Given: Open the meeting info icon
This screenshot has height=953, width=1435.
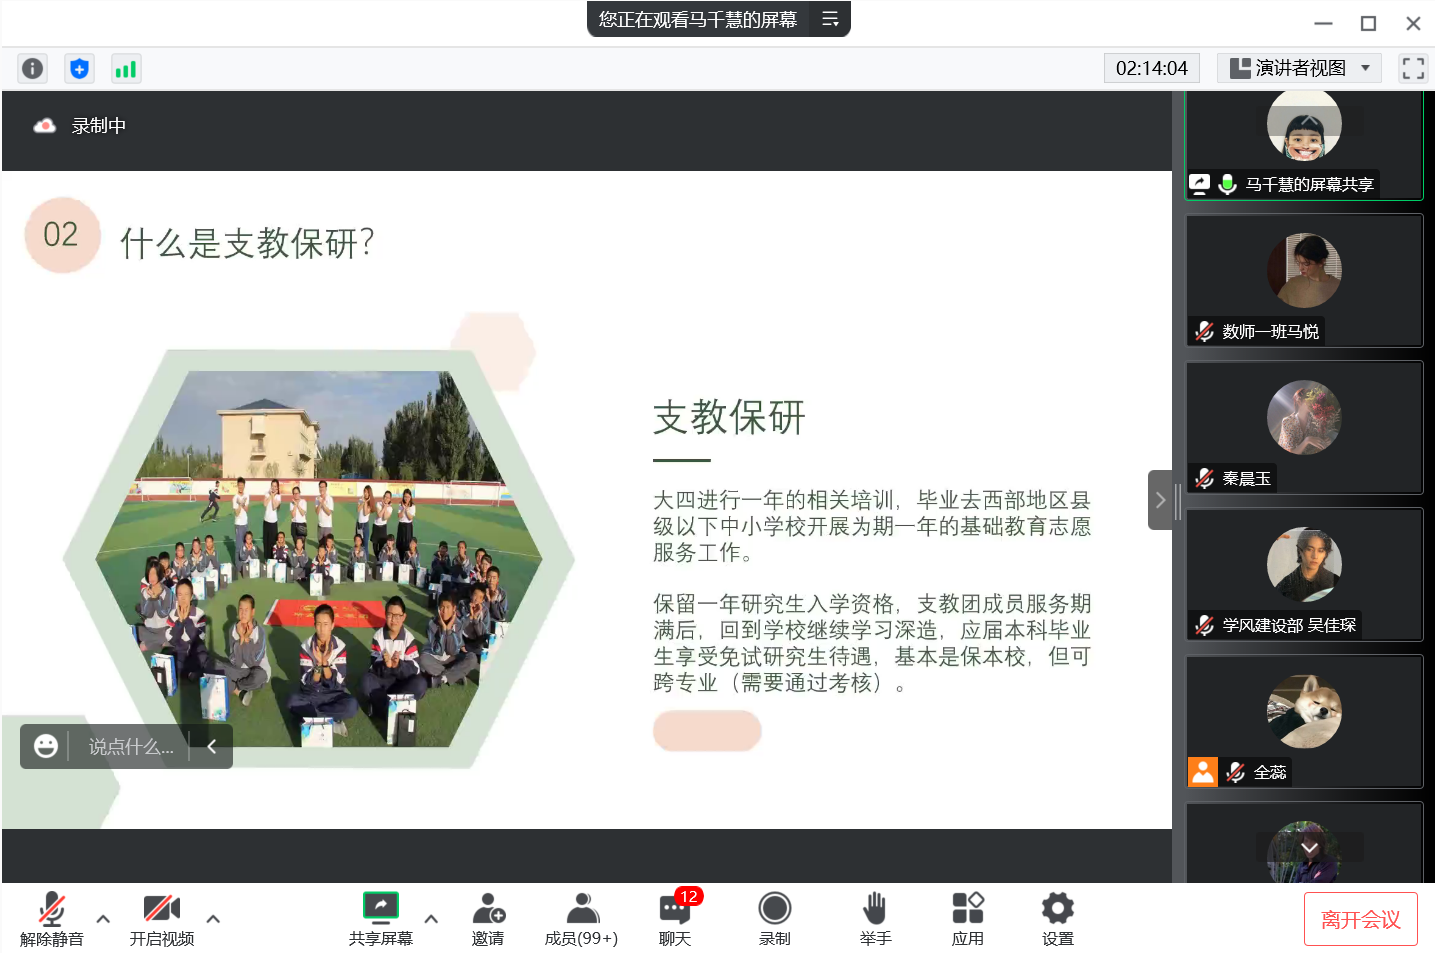Looking at the screenshot, I should (x=32, y=68).
